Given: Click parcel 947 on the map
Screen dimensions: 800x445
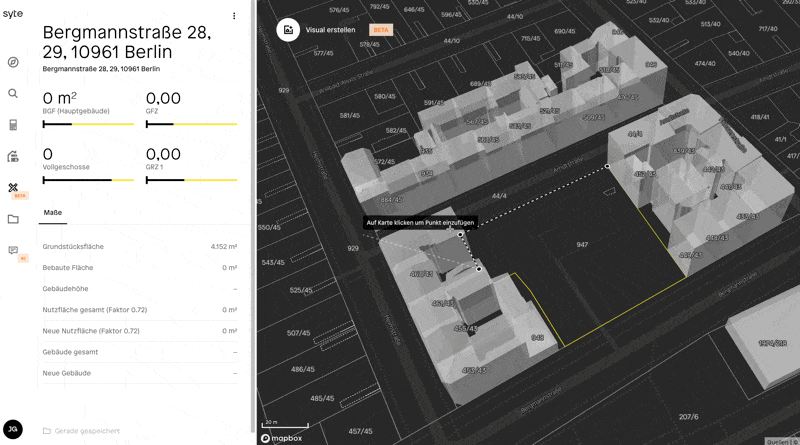Looking at the screenshot, I should [x=582, y=244].
